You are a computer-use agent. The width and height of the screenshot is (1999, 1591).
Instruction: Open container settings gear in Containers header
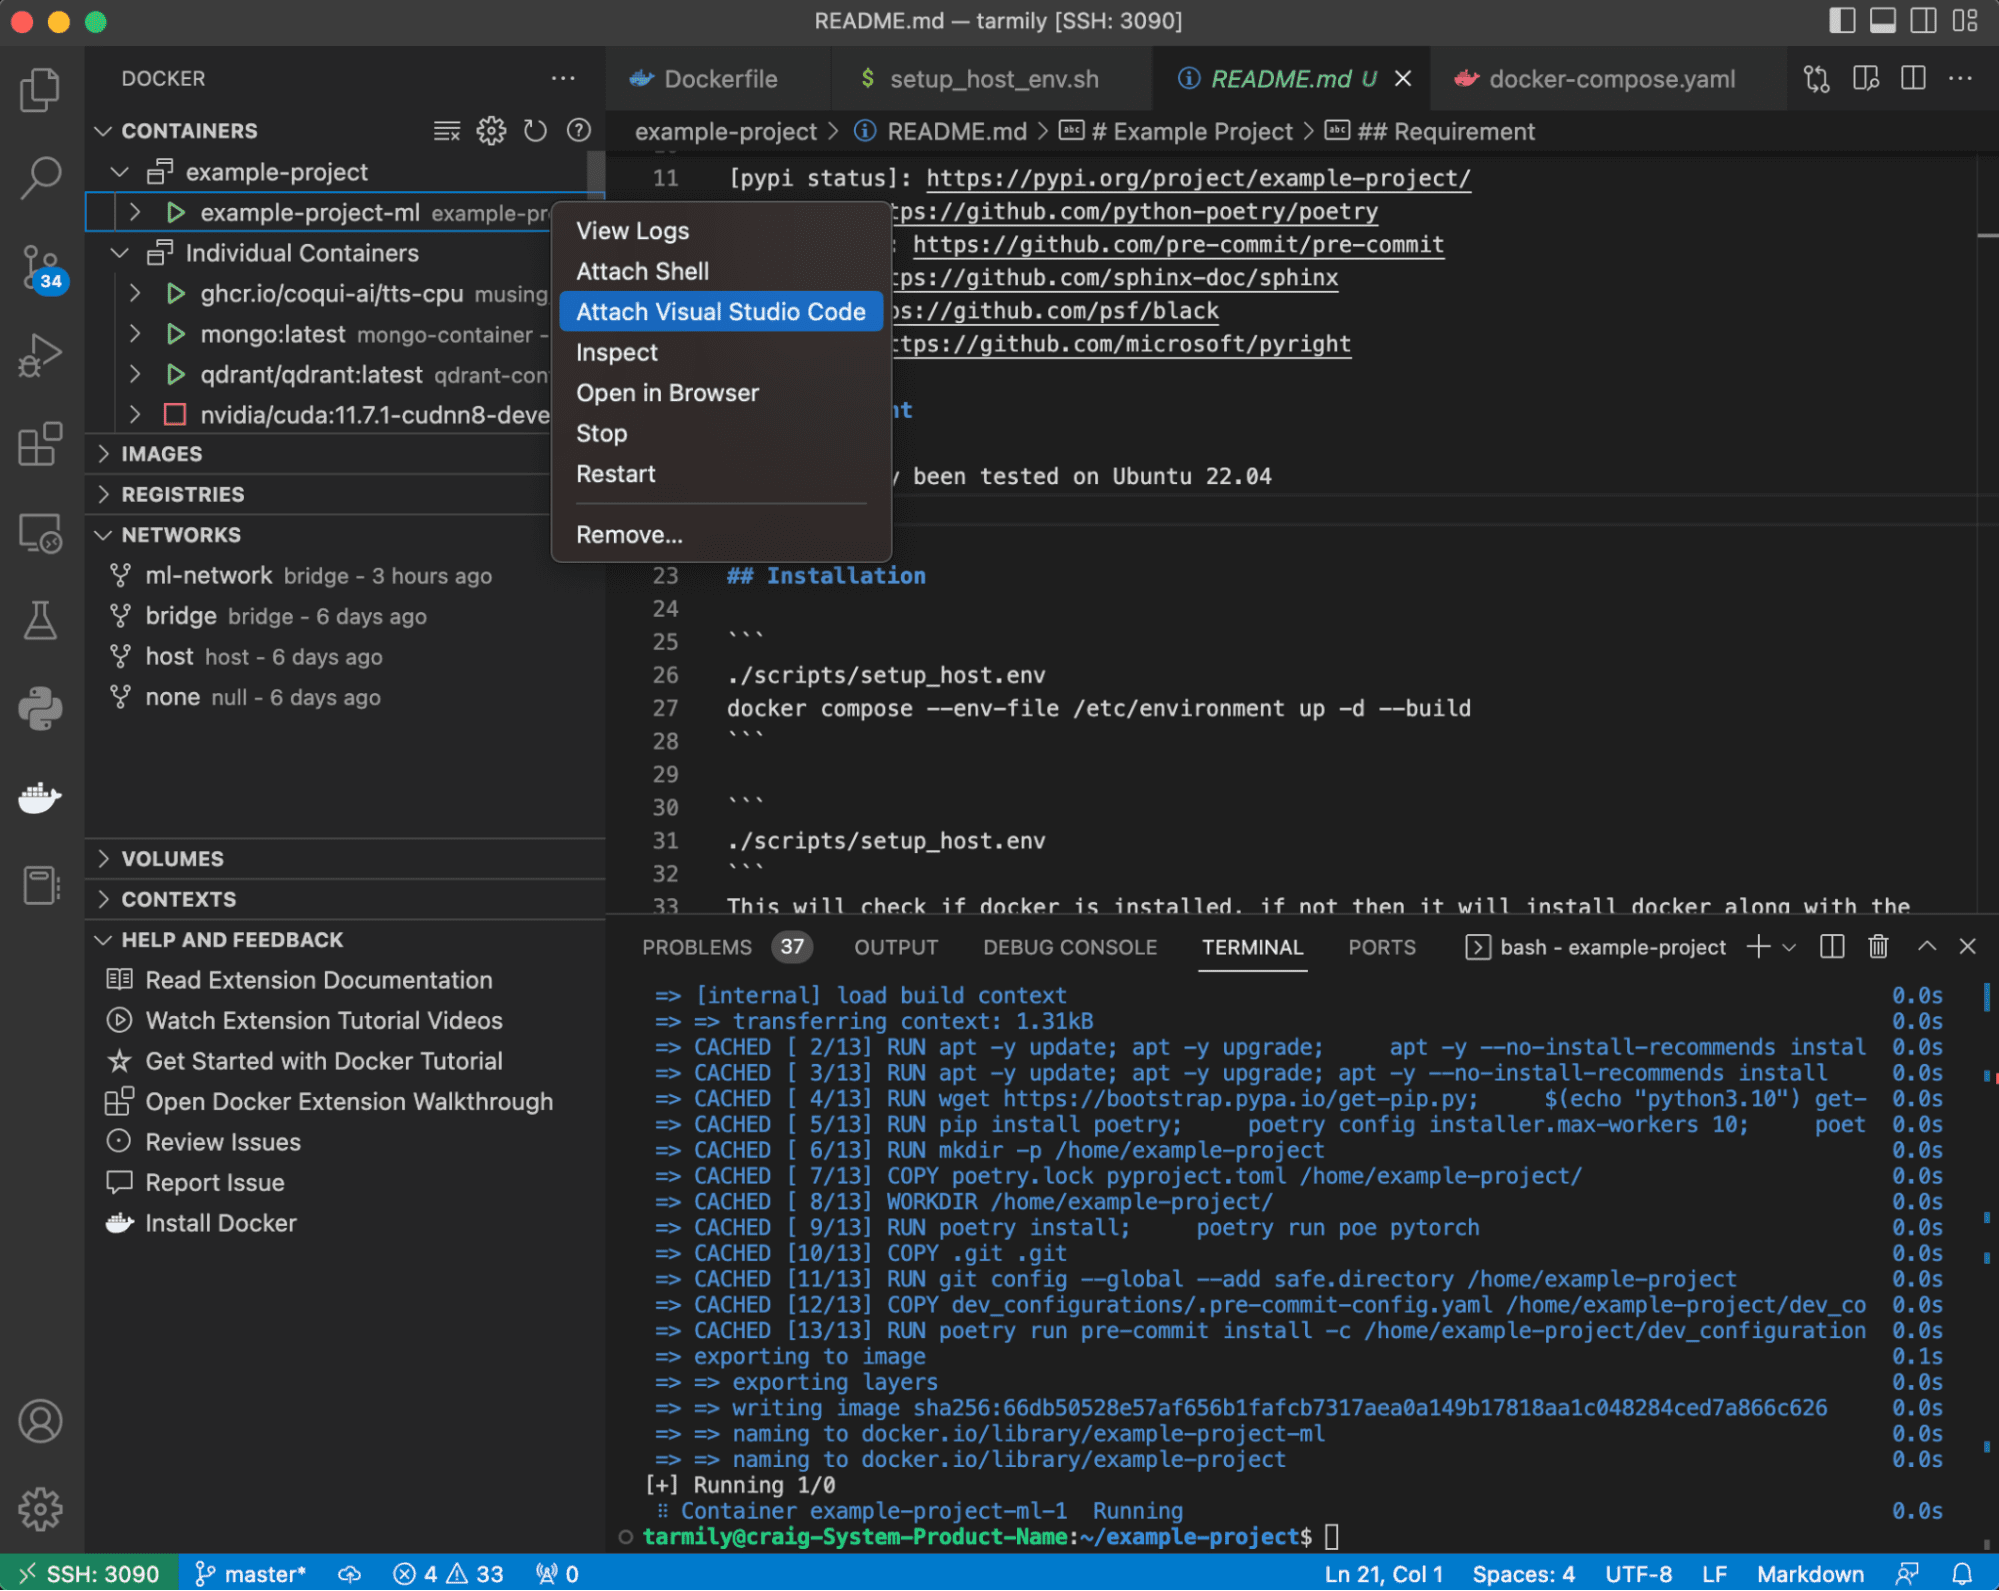point(490,131)
